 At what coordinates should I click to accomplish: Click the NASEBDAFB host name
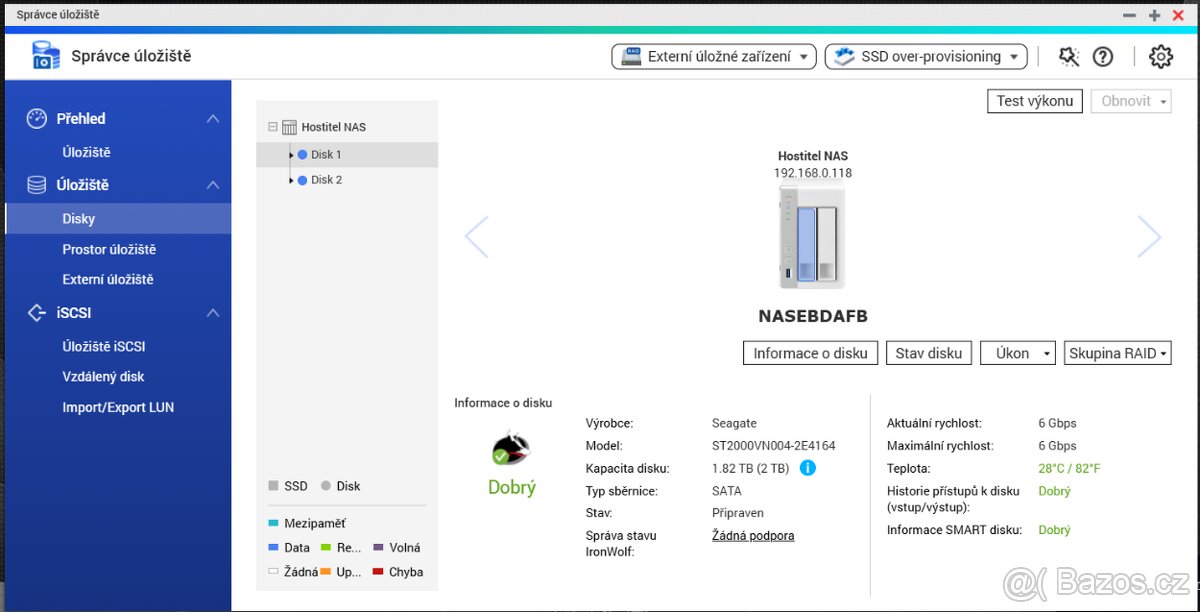(813, 317)
